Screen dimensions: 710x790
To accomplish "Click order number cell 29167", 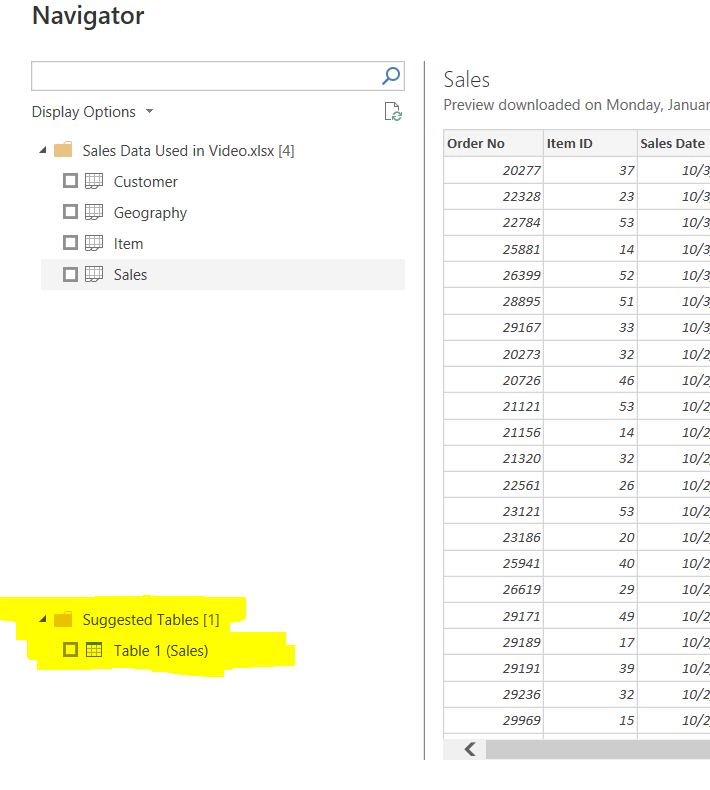I will click(x=493, y=328).
